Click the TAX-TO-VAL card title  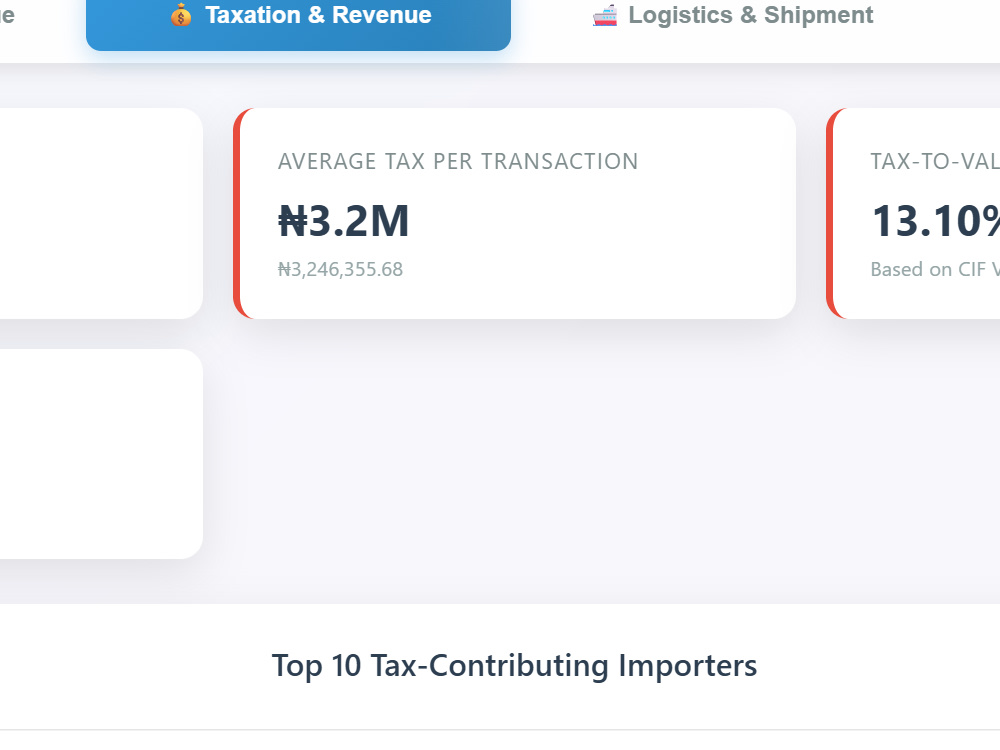(x=935, y=161)
